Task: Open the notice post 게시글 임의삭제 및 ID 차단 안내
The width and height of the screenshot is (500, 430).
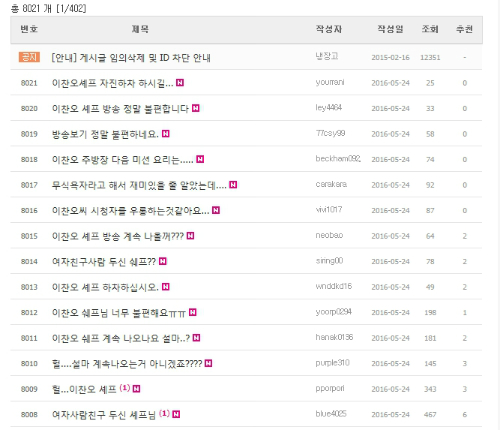Action: (131, 58)
